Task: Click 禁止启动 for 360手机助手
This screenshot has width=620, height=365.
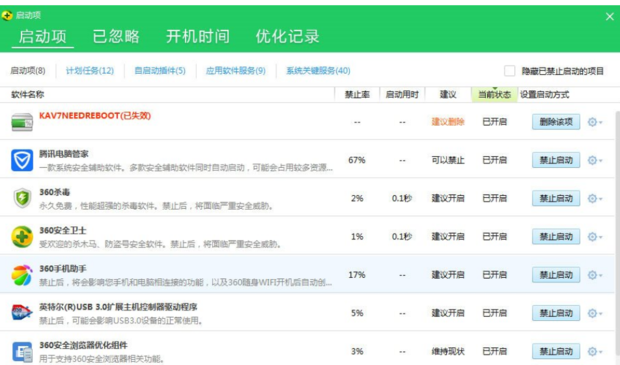Action: coord(556,275)
